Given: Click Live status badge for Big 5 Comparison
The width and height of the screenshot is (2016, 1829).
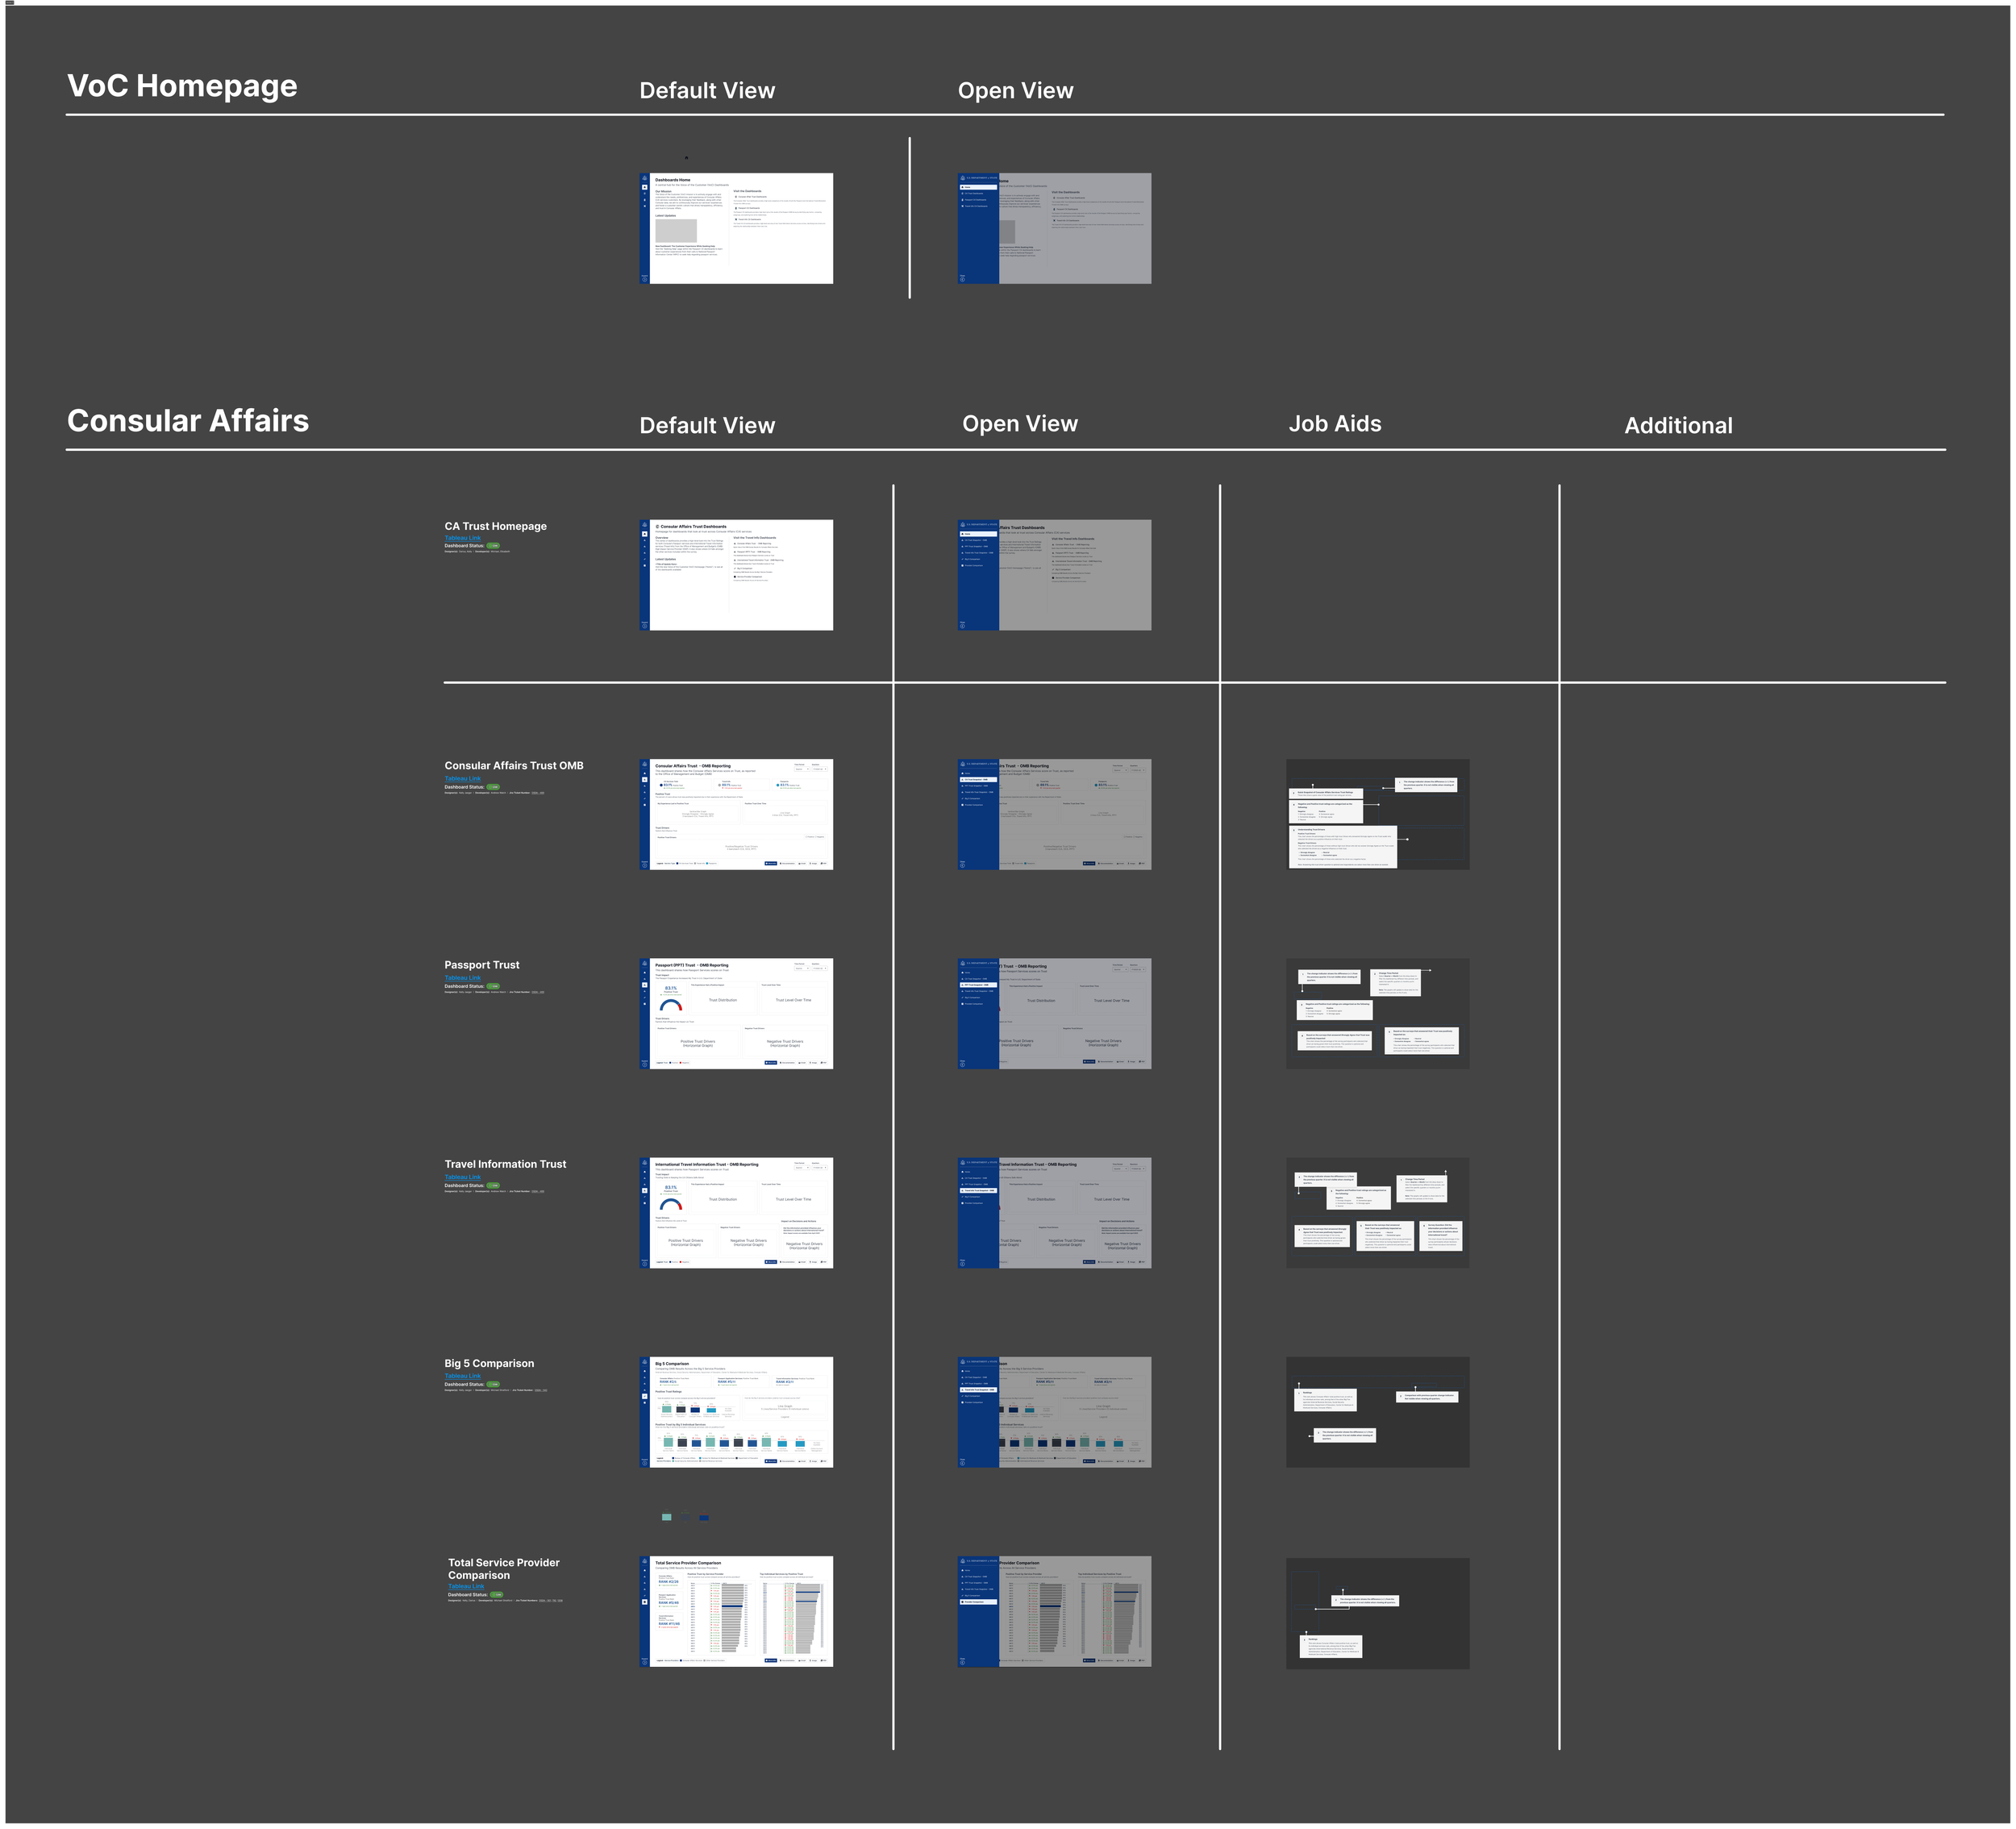Looking at the screenshot, I should click(493, 1385).
